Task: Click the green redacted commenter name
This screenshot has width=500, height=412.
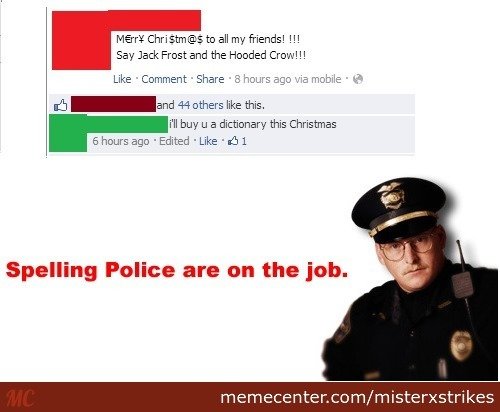Action: [x=127, y=123]
